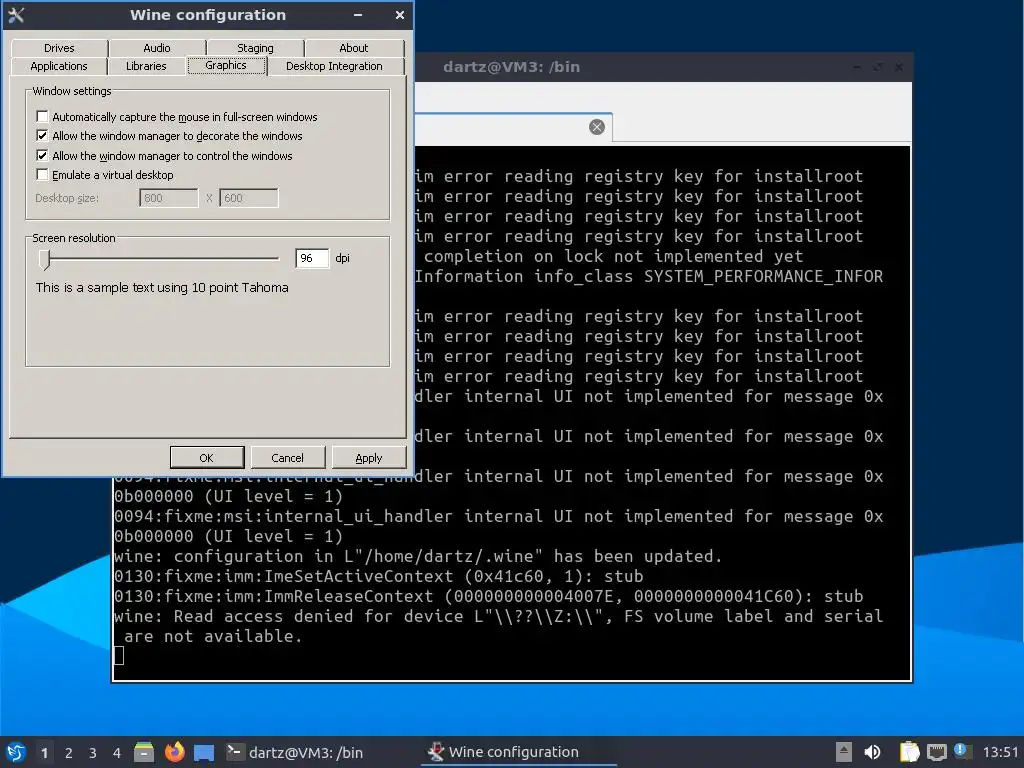The image size is (1024, 768).
Task: Open the clipboard manager tray icon
Action: (909, 752)
